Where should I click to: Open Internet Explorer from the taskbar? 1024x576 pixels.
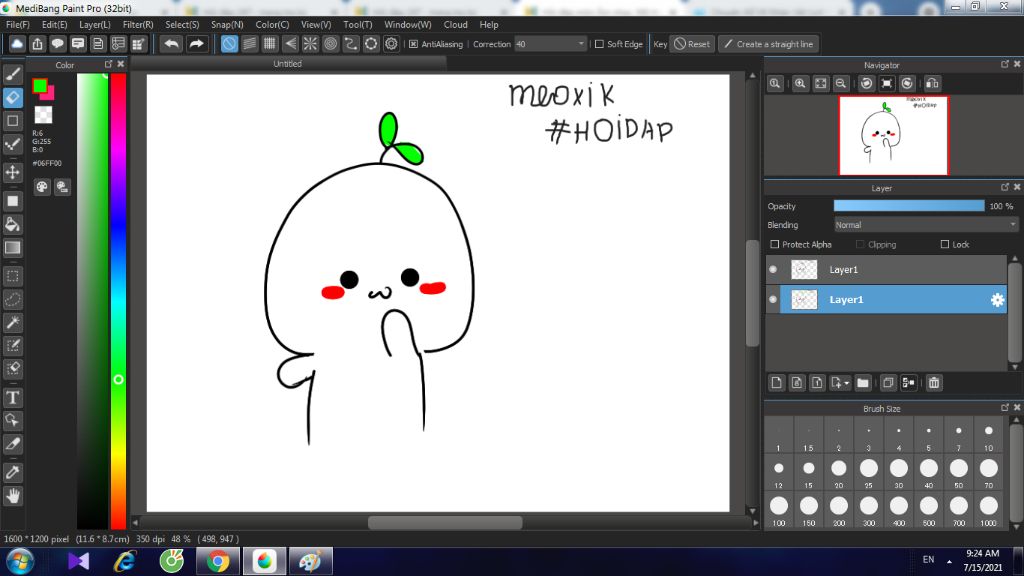[124, 562]
